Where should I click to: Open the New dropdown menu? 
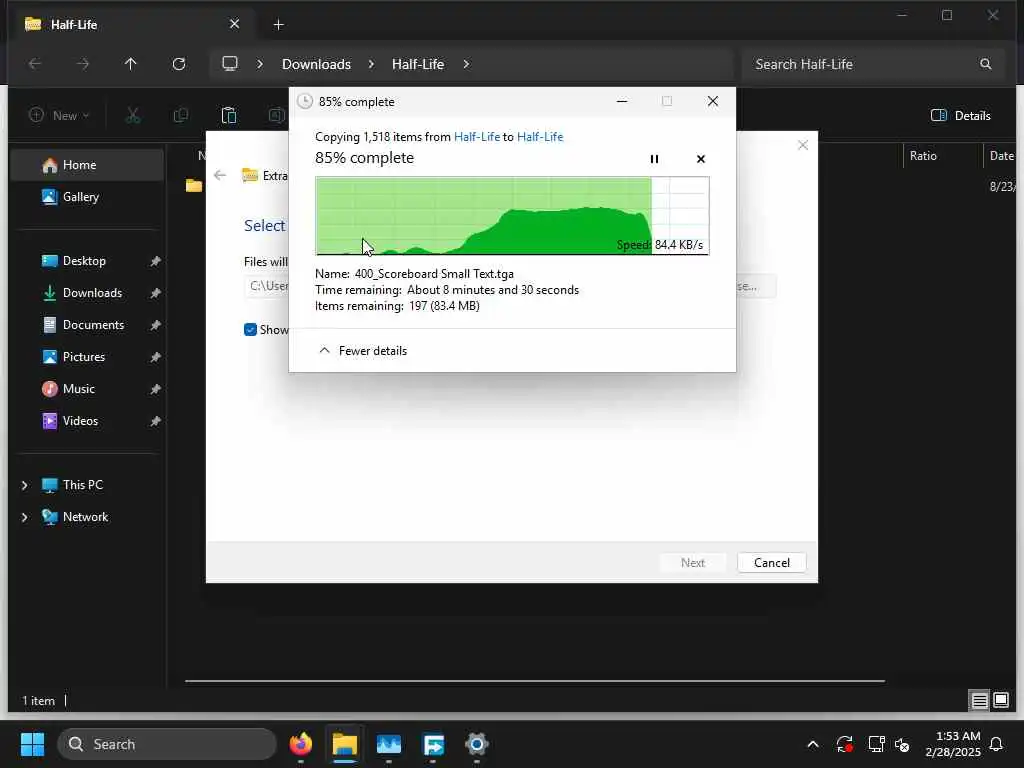pos(59,115)
